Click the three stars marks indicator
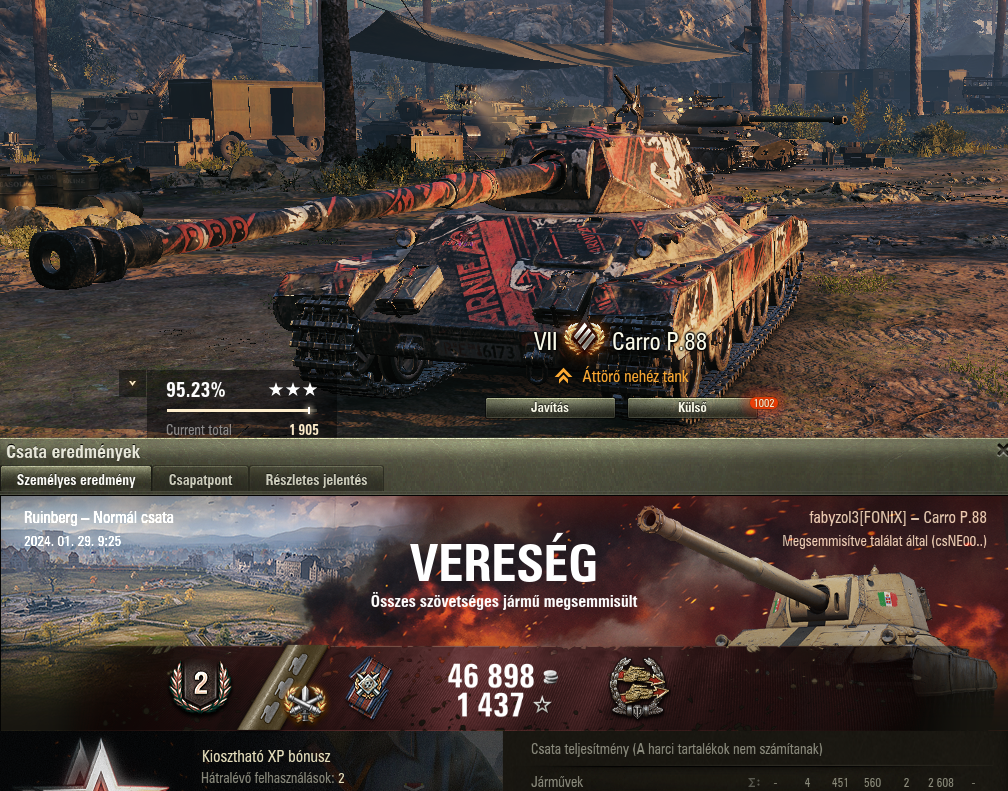This screenshot has width=1008, height=791. pyautogui.click(x=292, y=390)
